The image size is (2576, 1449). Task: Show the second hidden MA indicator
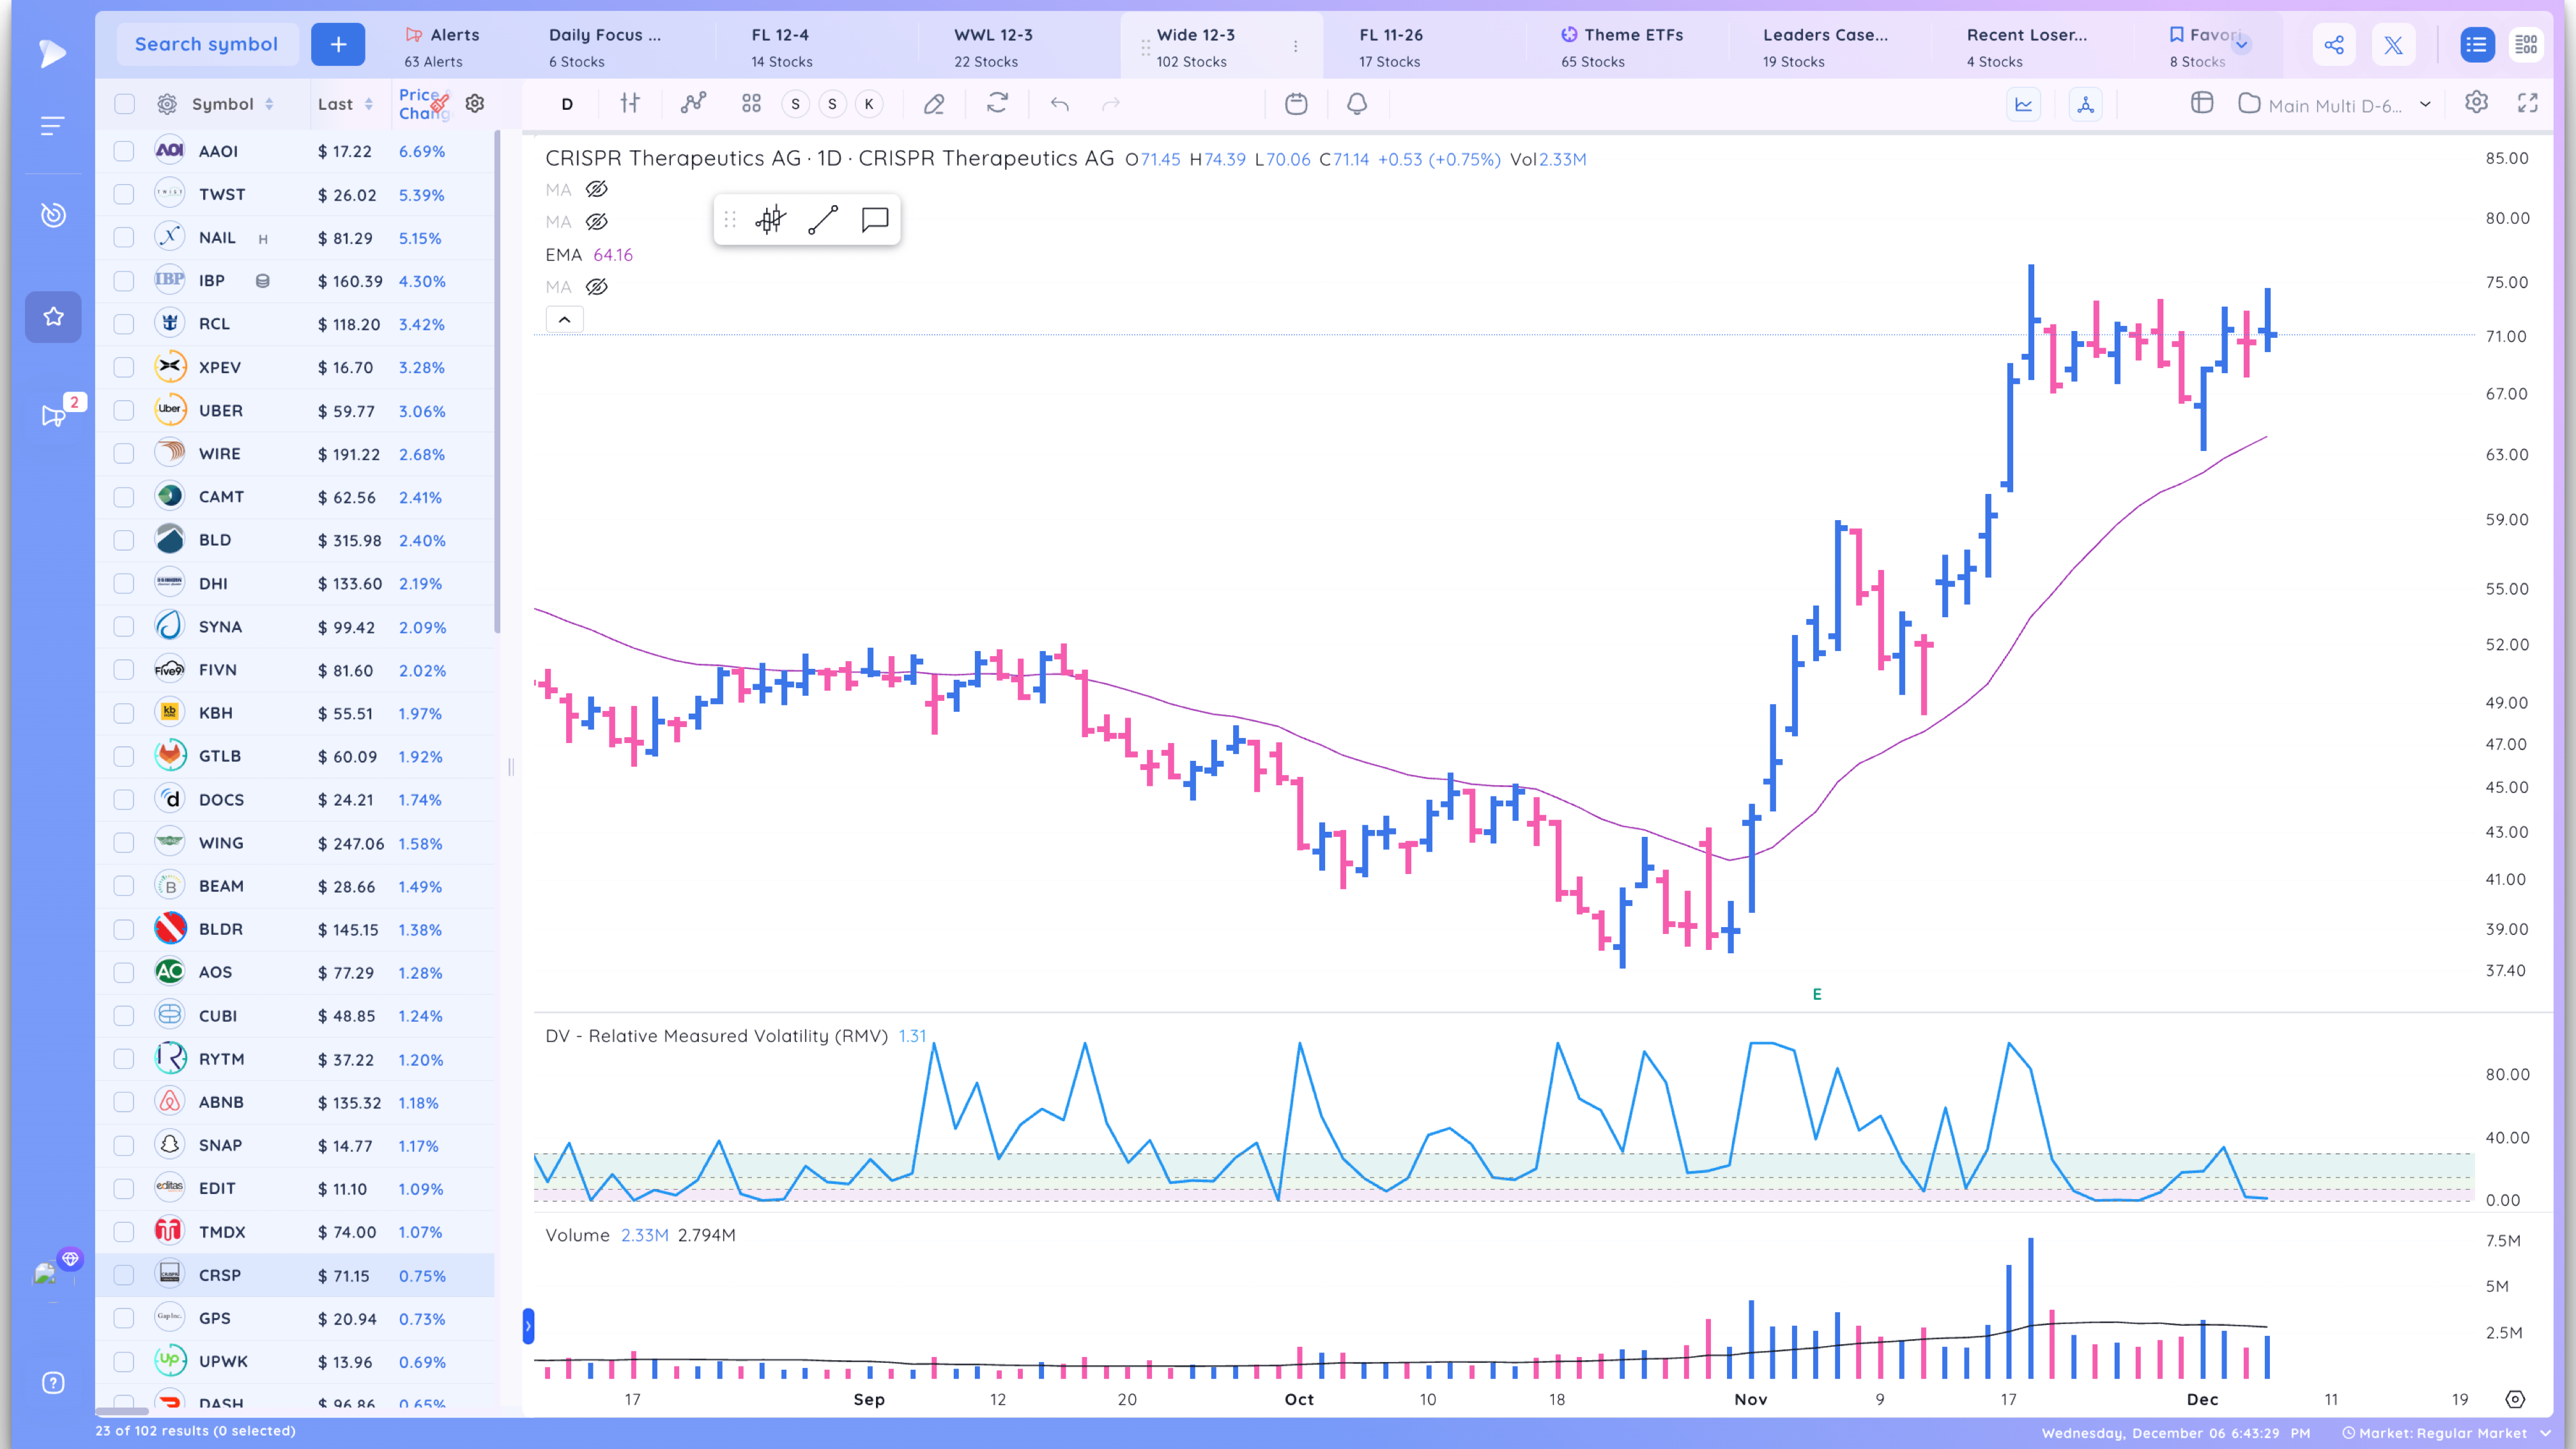pos(596,222)
